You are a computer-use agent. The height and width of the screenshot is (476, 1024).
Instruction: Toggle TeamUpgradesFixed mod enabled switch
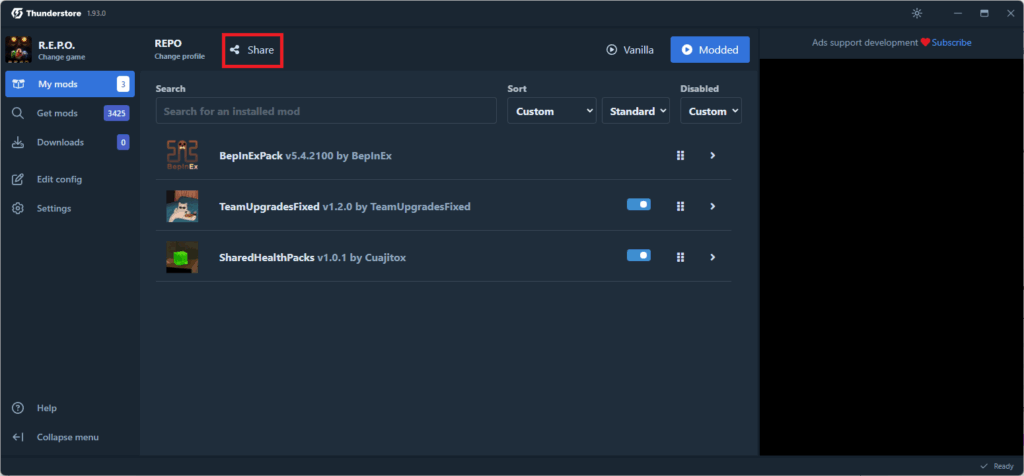639,204
